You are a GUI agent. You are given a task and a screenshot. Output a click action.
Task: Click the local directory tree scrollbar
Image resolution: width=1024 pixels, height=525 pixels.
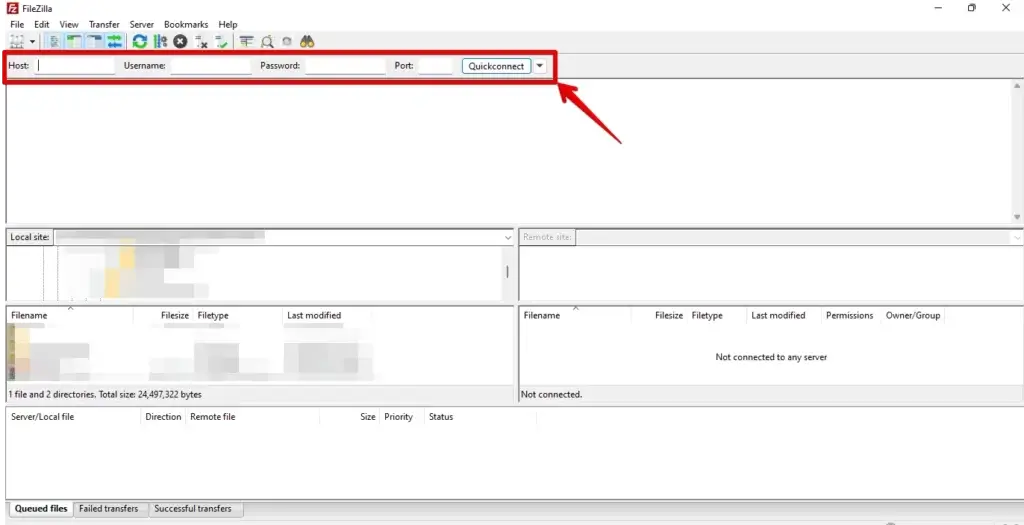pos(507,272)
